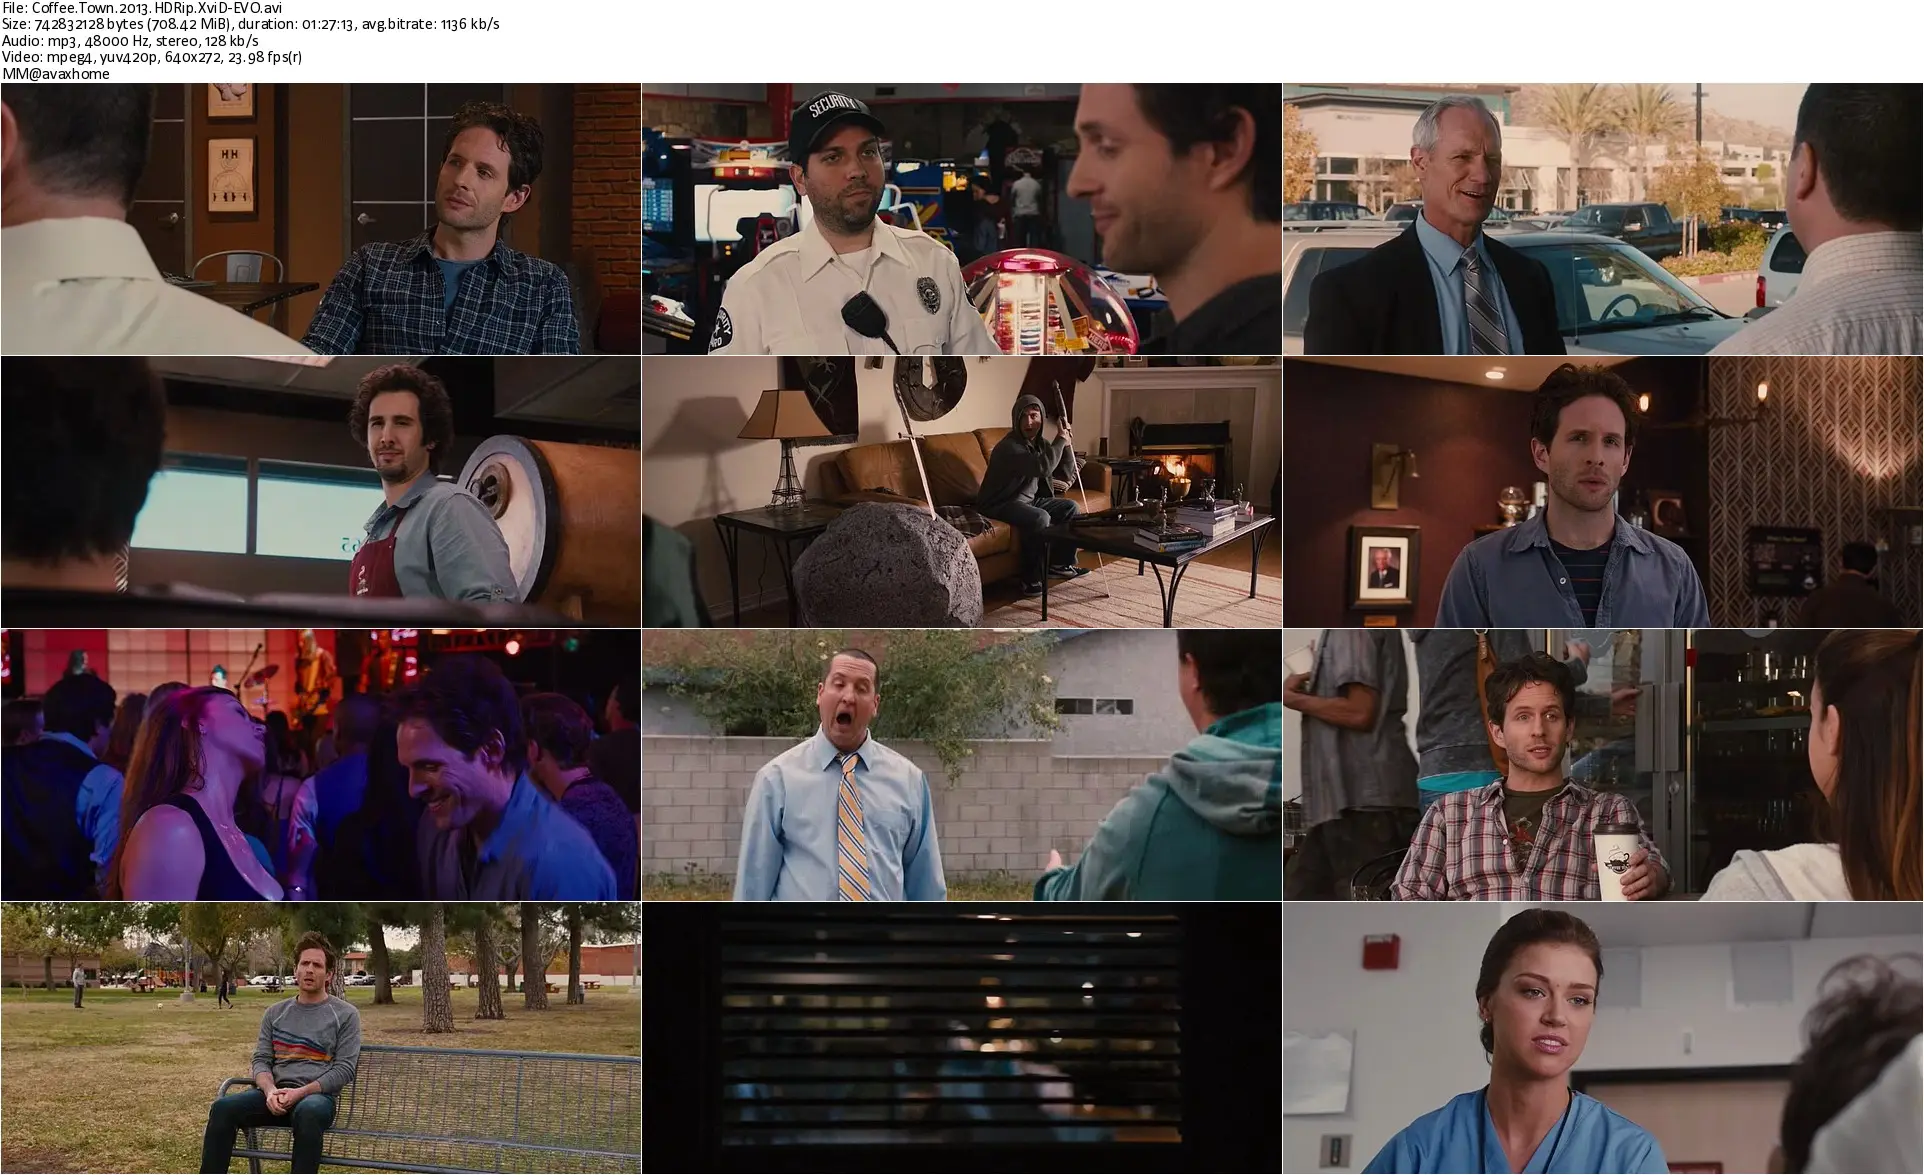Image resolution: width=1924 pixels, height=1175 pixels.
Task: Select the dark window blinds frame
Action: pos(961,1038)
